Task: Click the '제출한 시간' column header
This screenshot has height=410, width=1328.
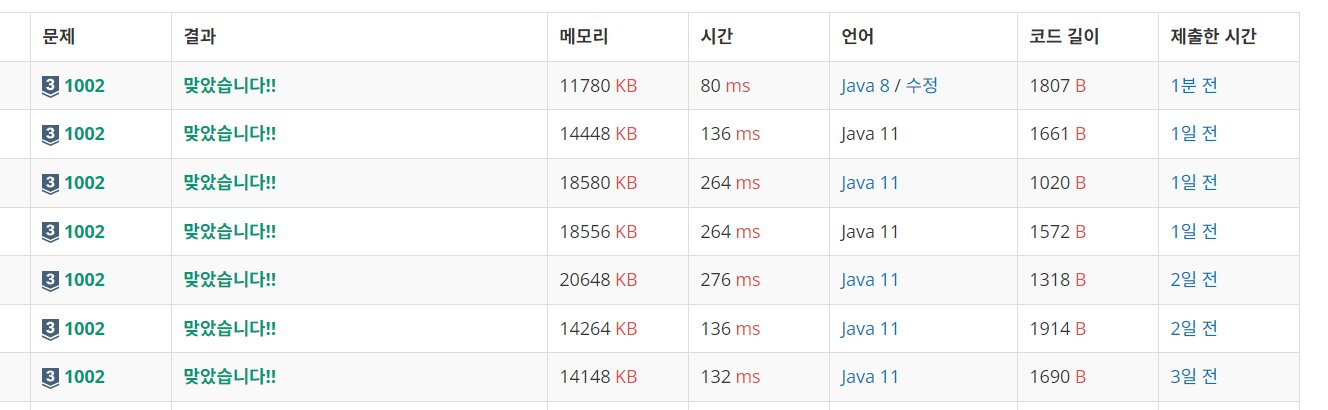Action: coord(1214,37)
